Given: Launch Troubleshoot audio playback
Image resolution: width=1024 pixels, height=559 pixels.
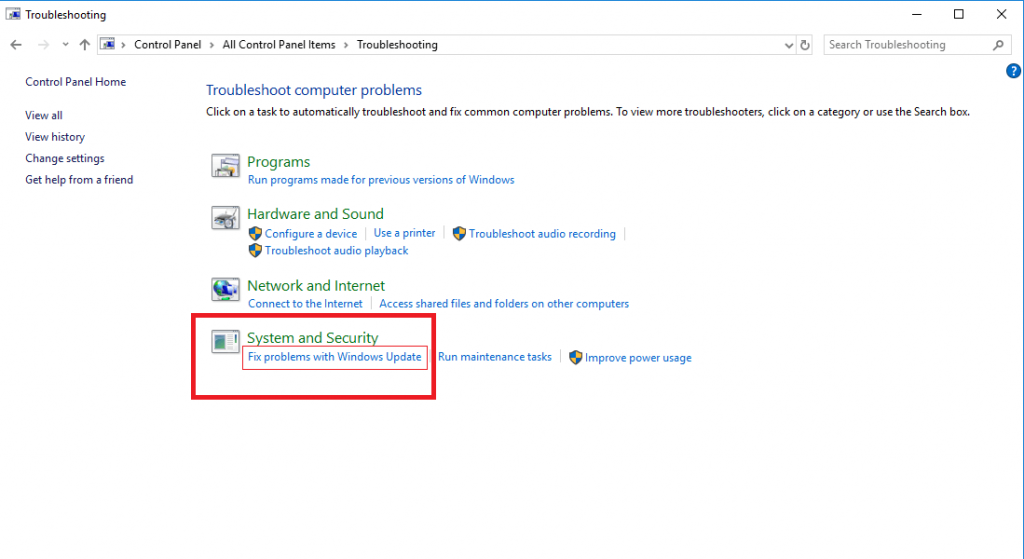Looking at the screenshot, I should pyautogui.click(x=336, y=251).
